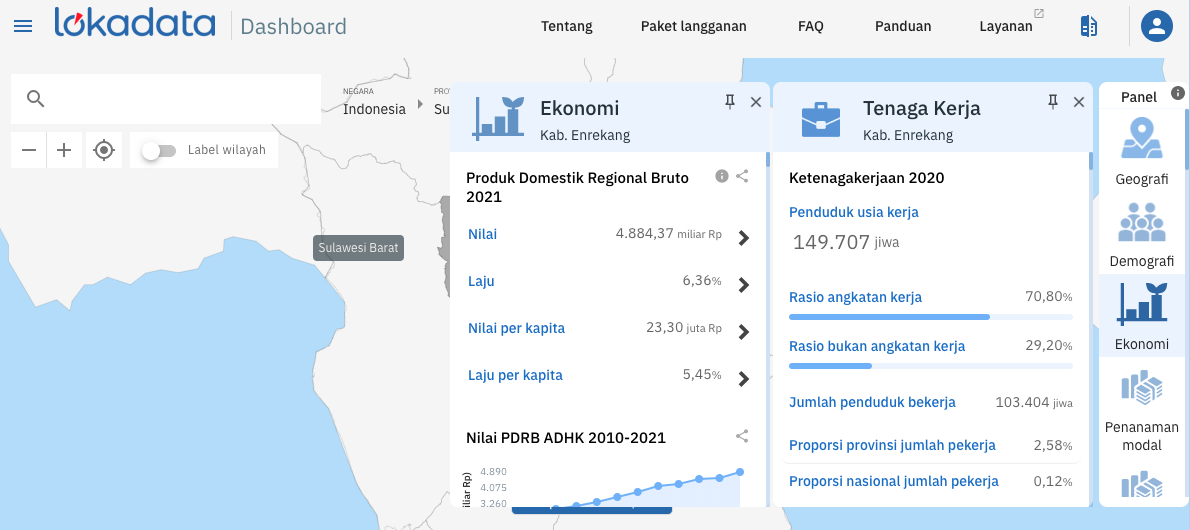This screenshot has height=530, width=1190.
Task: Open the hamburger main menu
Action: click(23, 26)
